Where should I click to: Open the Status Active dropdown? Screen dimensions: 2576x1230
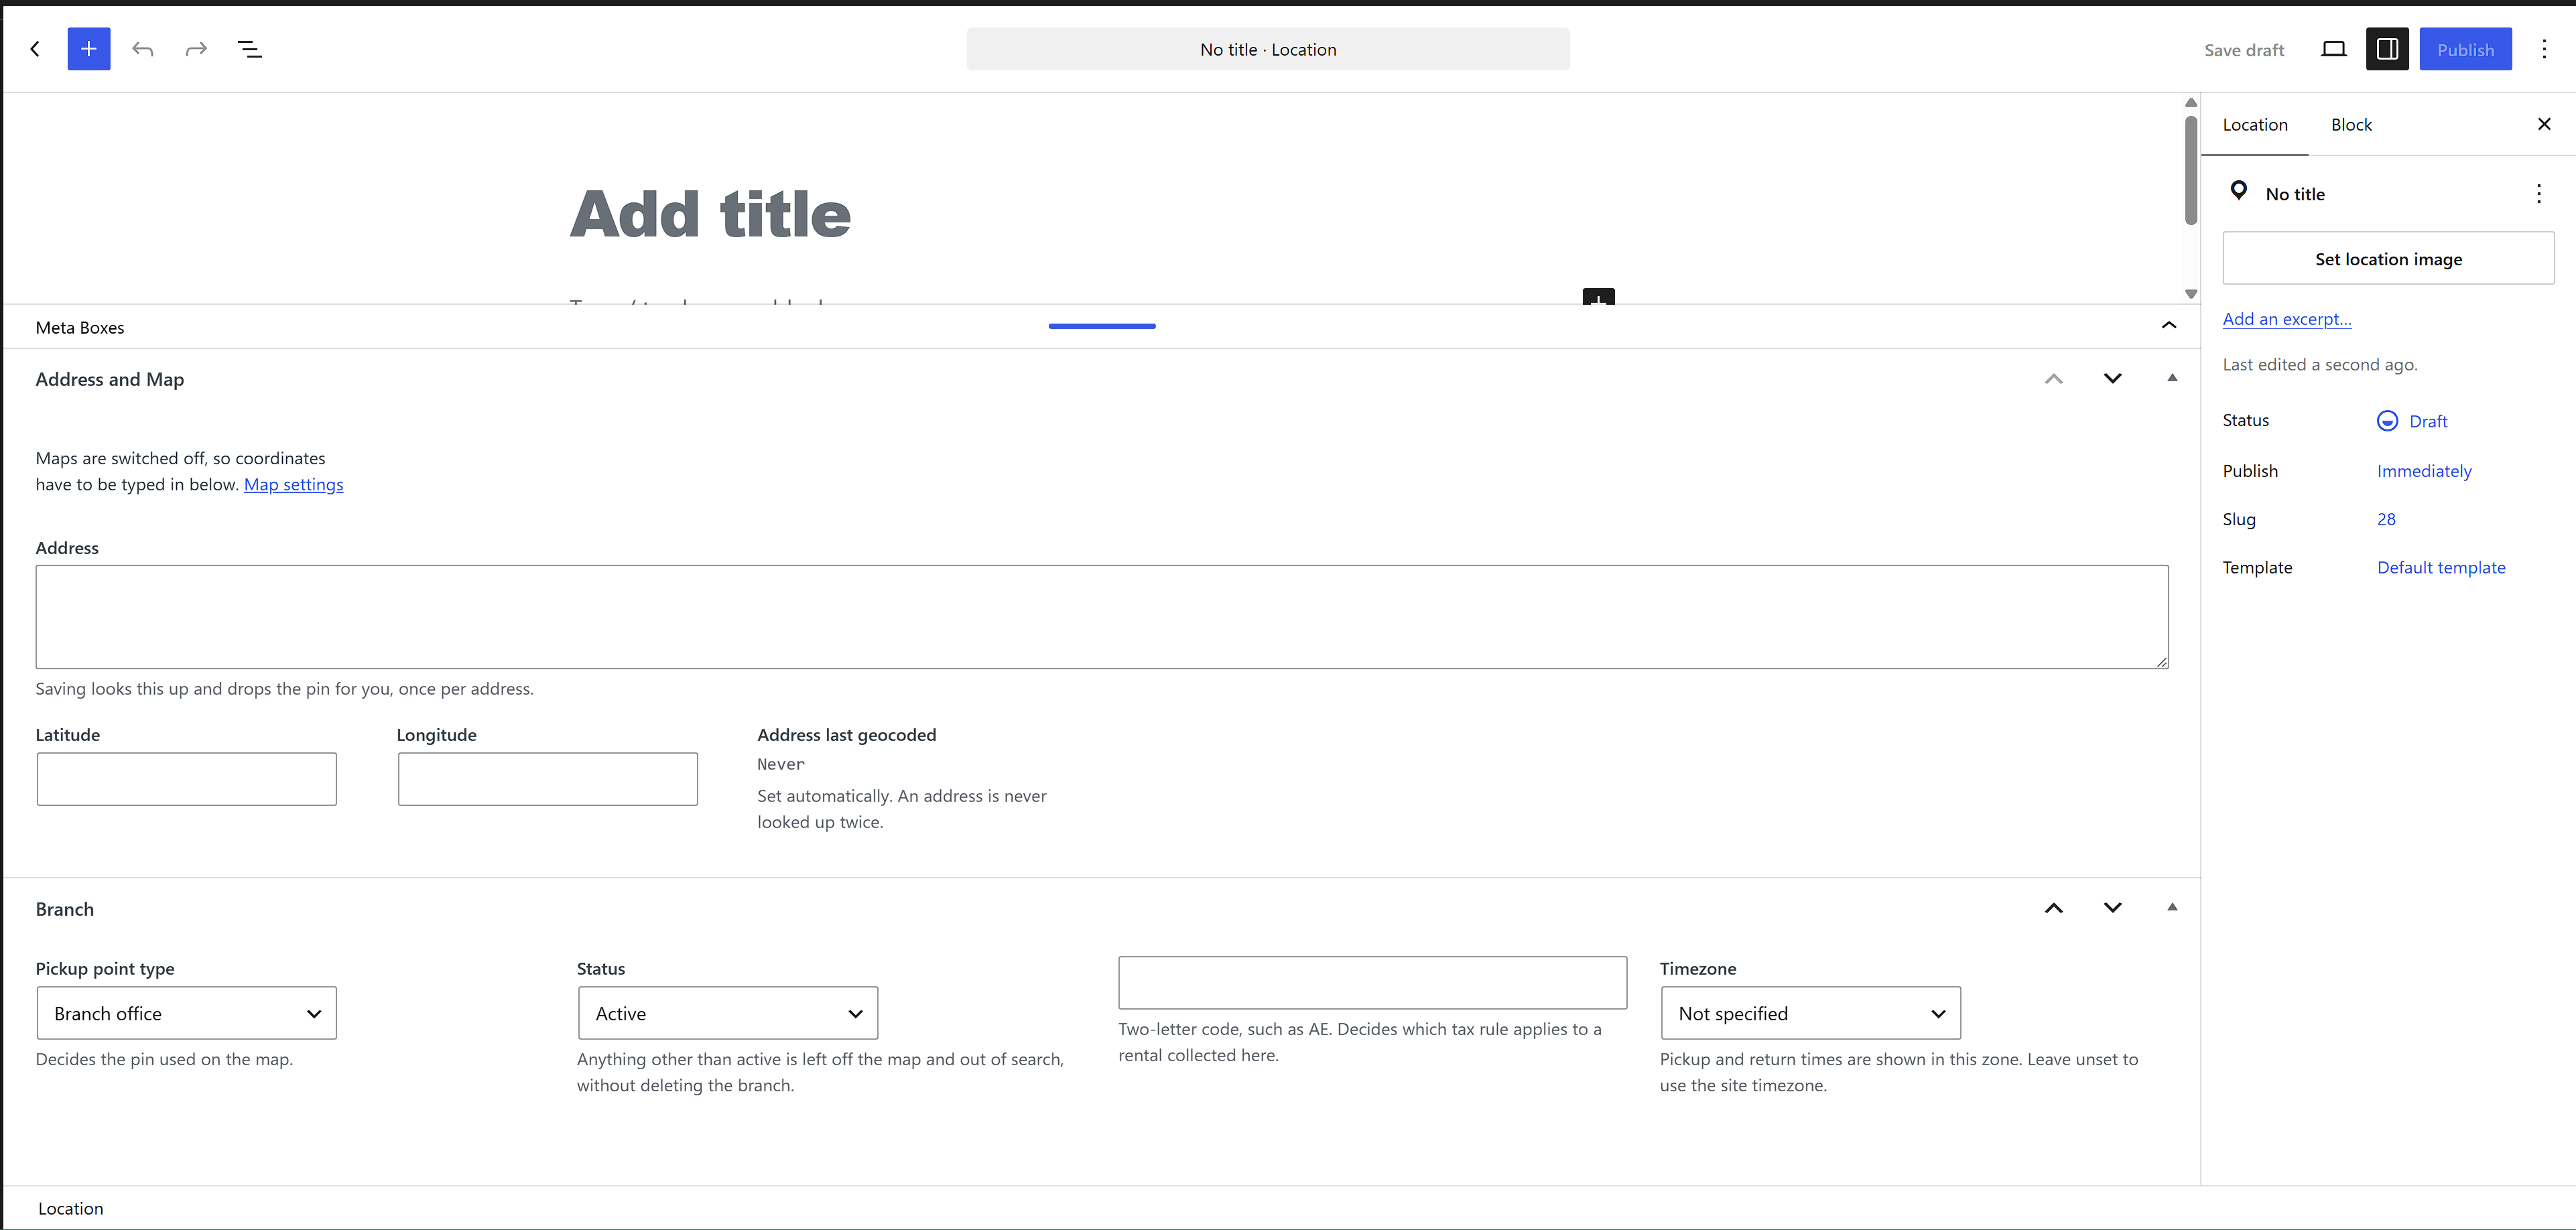click(728, 1013)
